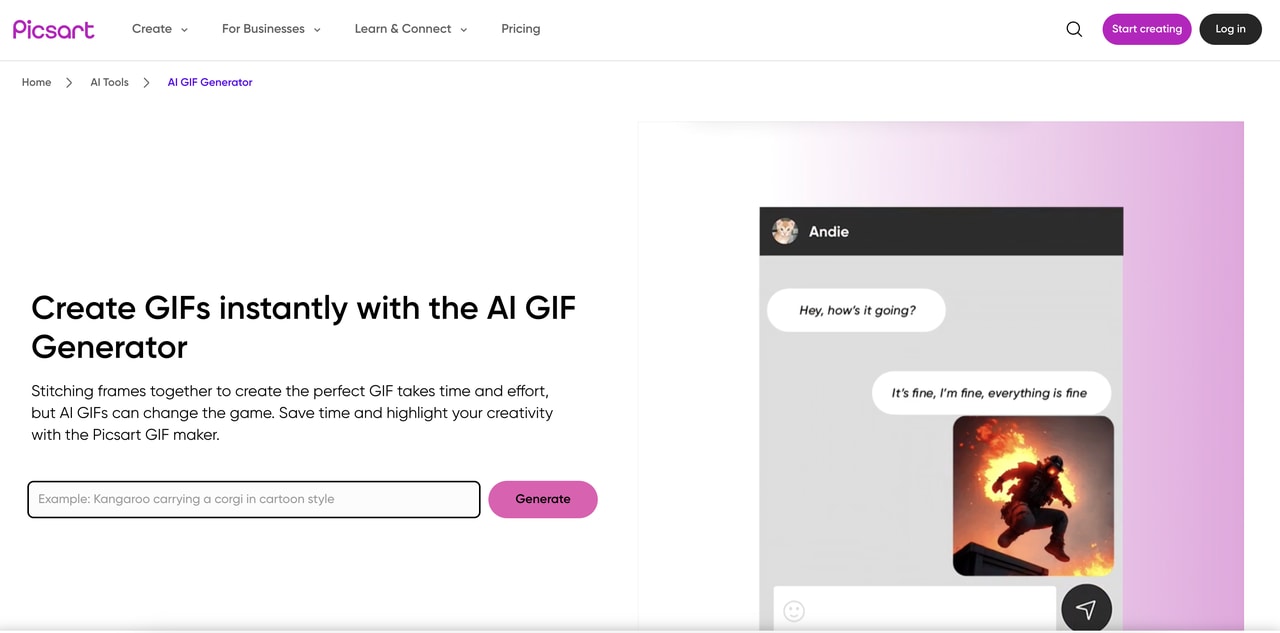Navigate to Home breadcrumb
This screenshot has width=1280, height=633.
tap(37, 83)
